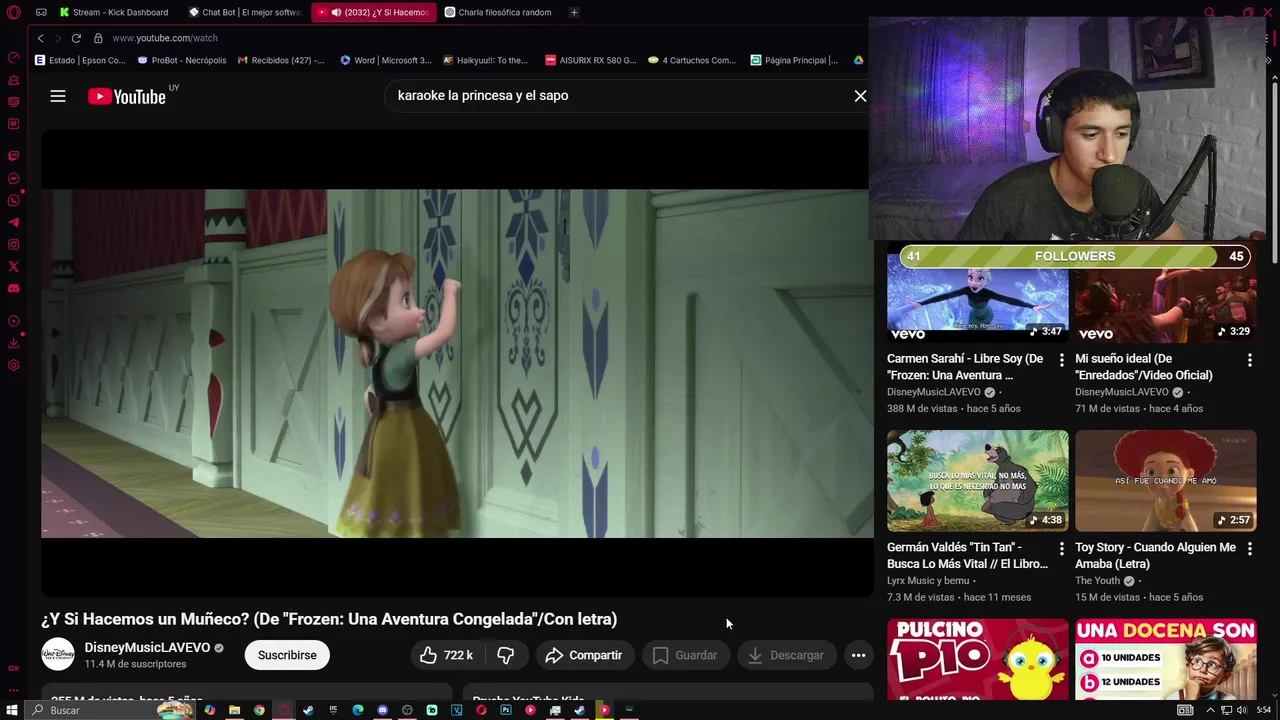This screenshot has height=720, width=1280.
Task: Open options for Germán Valdés Tin Tan video
Action: [1062, 549]
